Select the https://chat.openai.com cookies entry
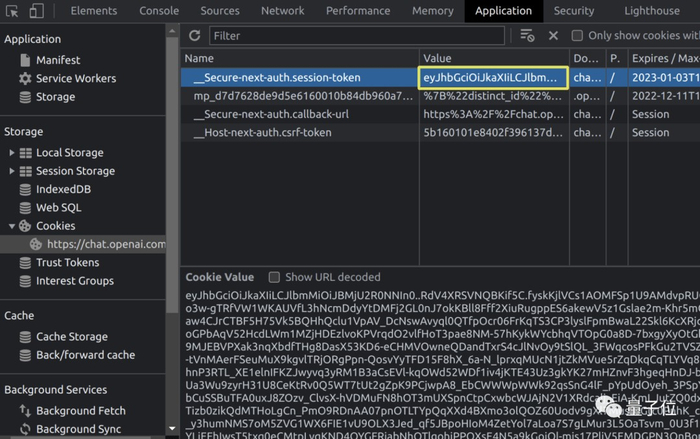This screenshot has width=700, height=439. tap(105, 244)
